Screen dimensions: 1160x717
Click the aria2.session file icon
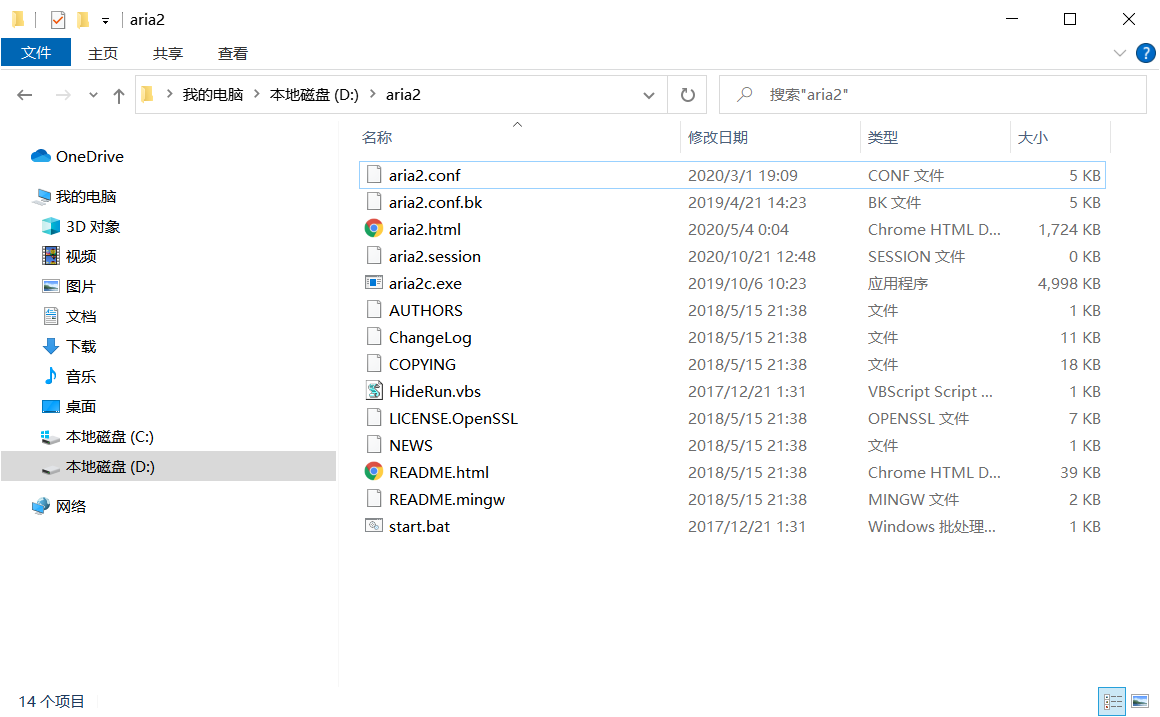(x=374, y=256)
